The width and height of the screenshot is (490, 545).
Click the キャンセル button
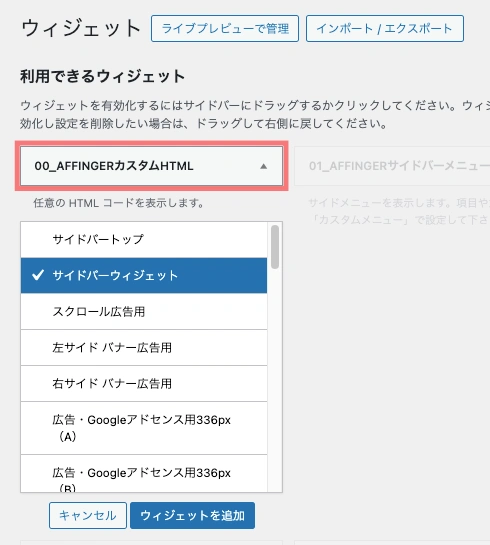tap(88, 515)
